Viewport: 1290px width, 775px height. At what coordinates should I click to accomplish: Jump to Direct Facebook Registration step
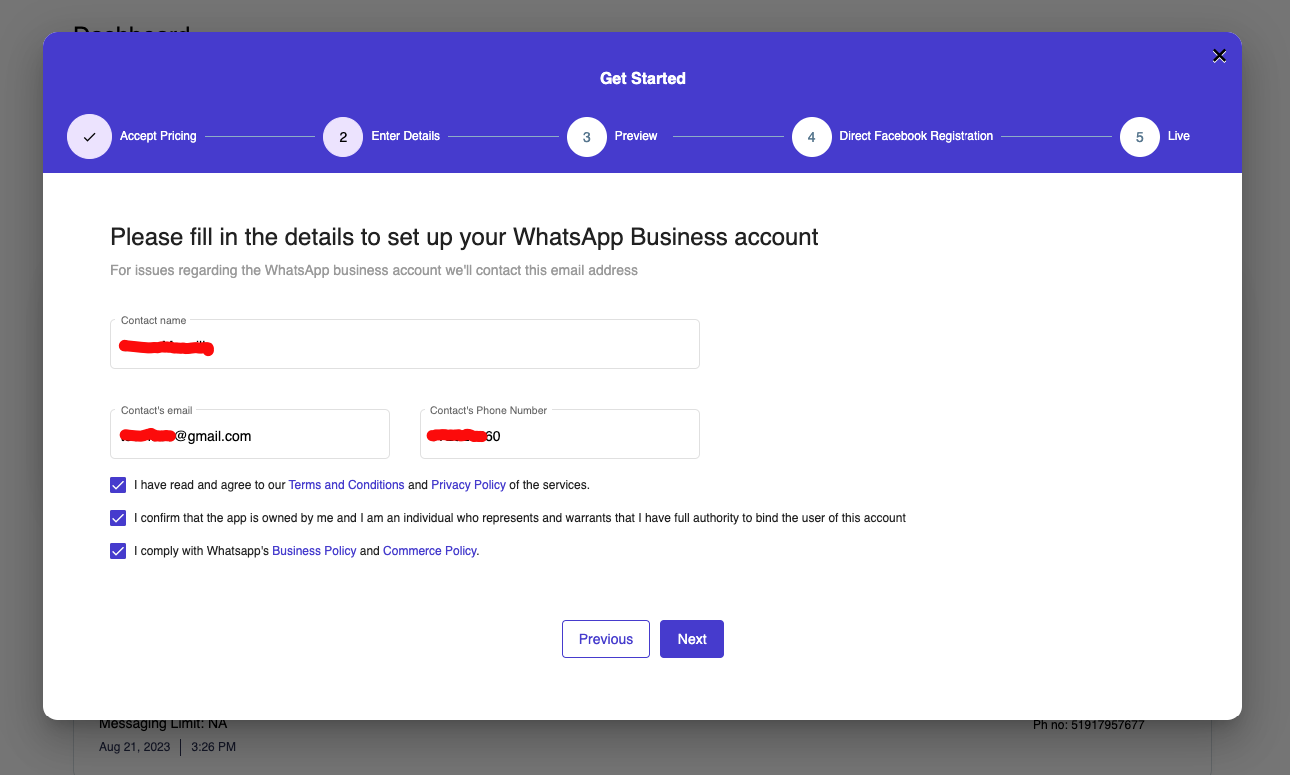(x=916, y=136)
